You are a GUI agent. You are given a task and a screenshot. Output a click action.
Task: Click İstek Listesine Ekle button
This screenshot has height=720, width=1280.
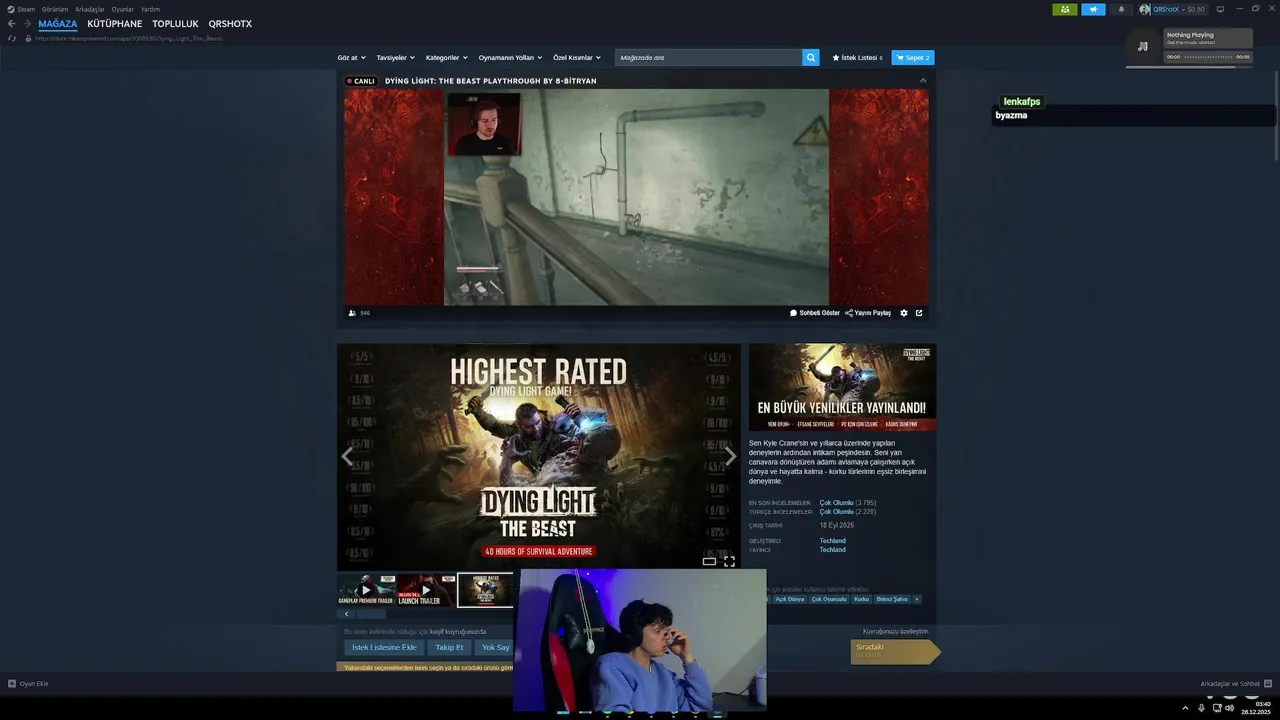384,647
